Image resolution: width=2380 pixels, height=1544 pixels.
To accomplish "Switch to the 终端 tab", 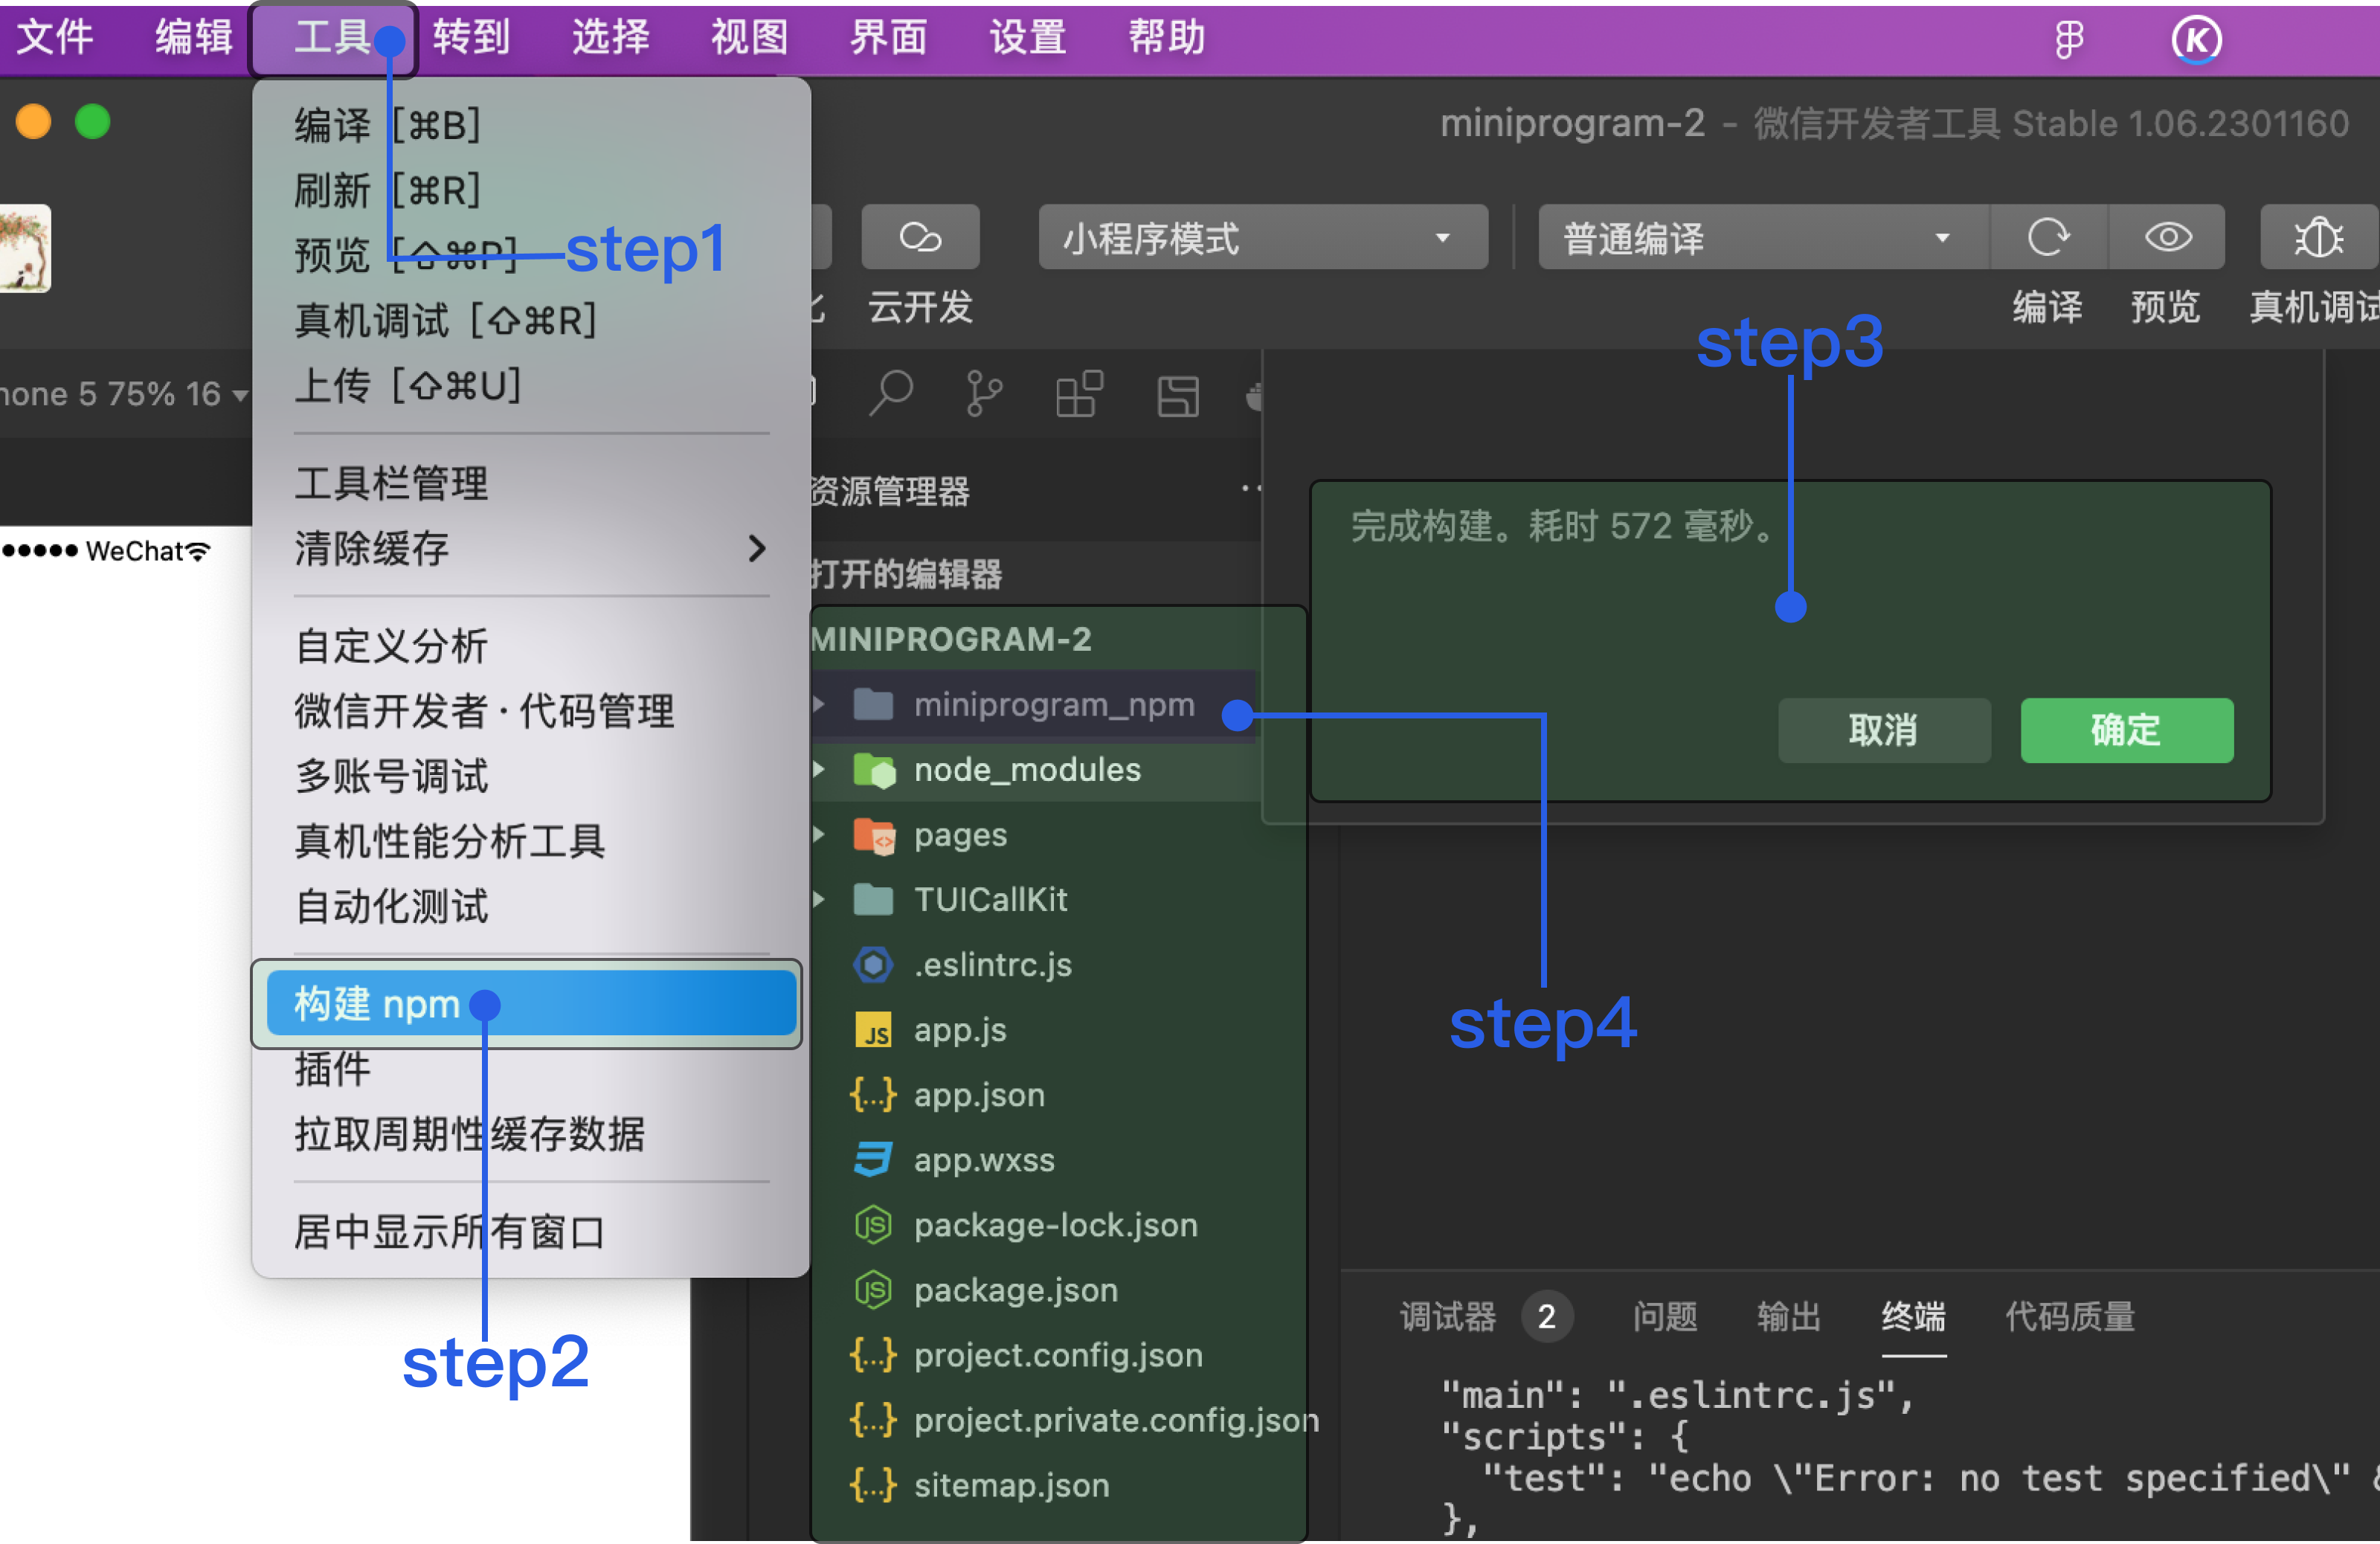I will click(x=1912, y=1316).
